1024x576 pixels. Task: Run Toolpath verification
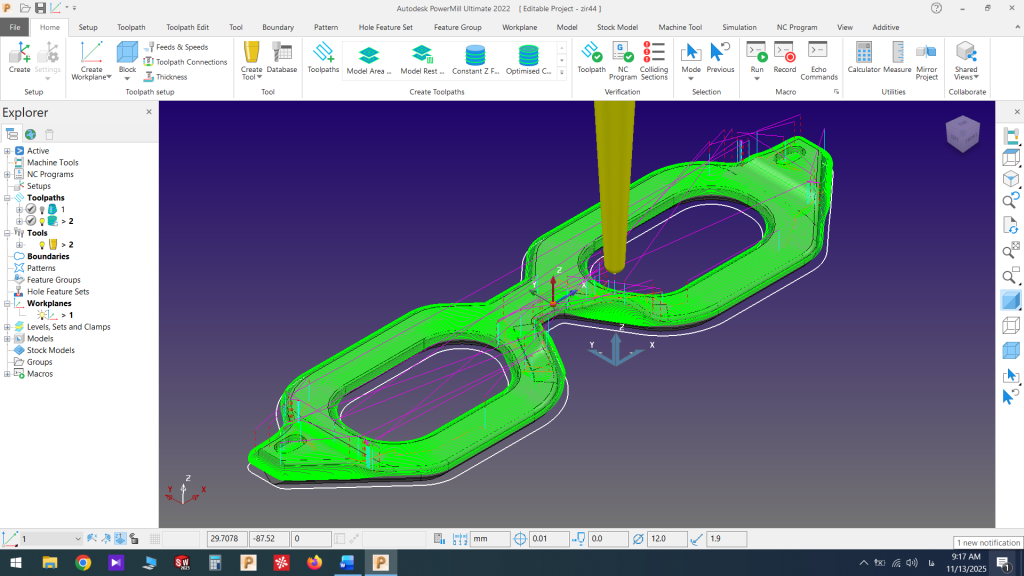coord(591,57)
